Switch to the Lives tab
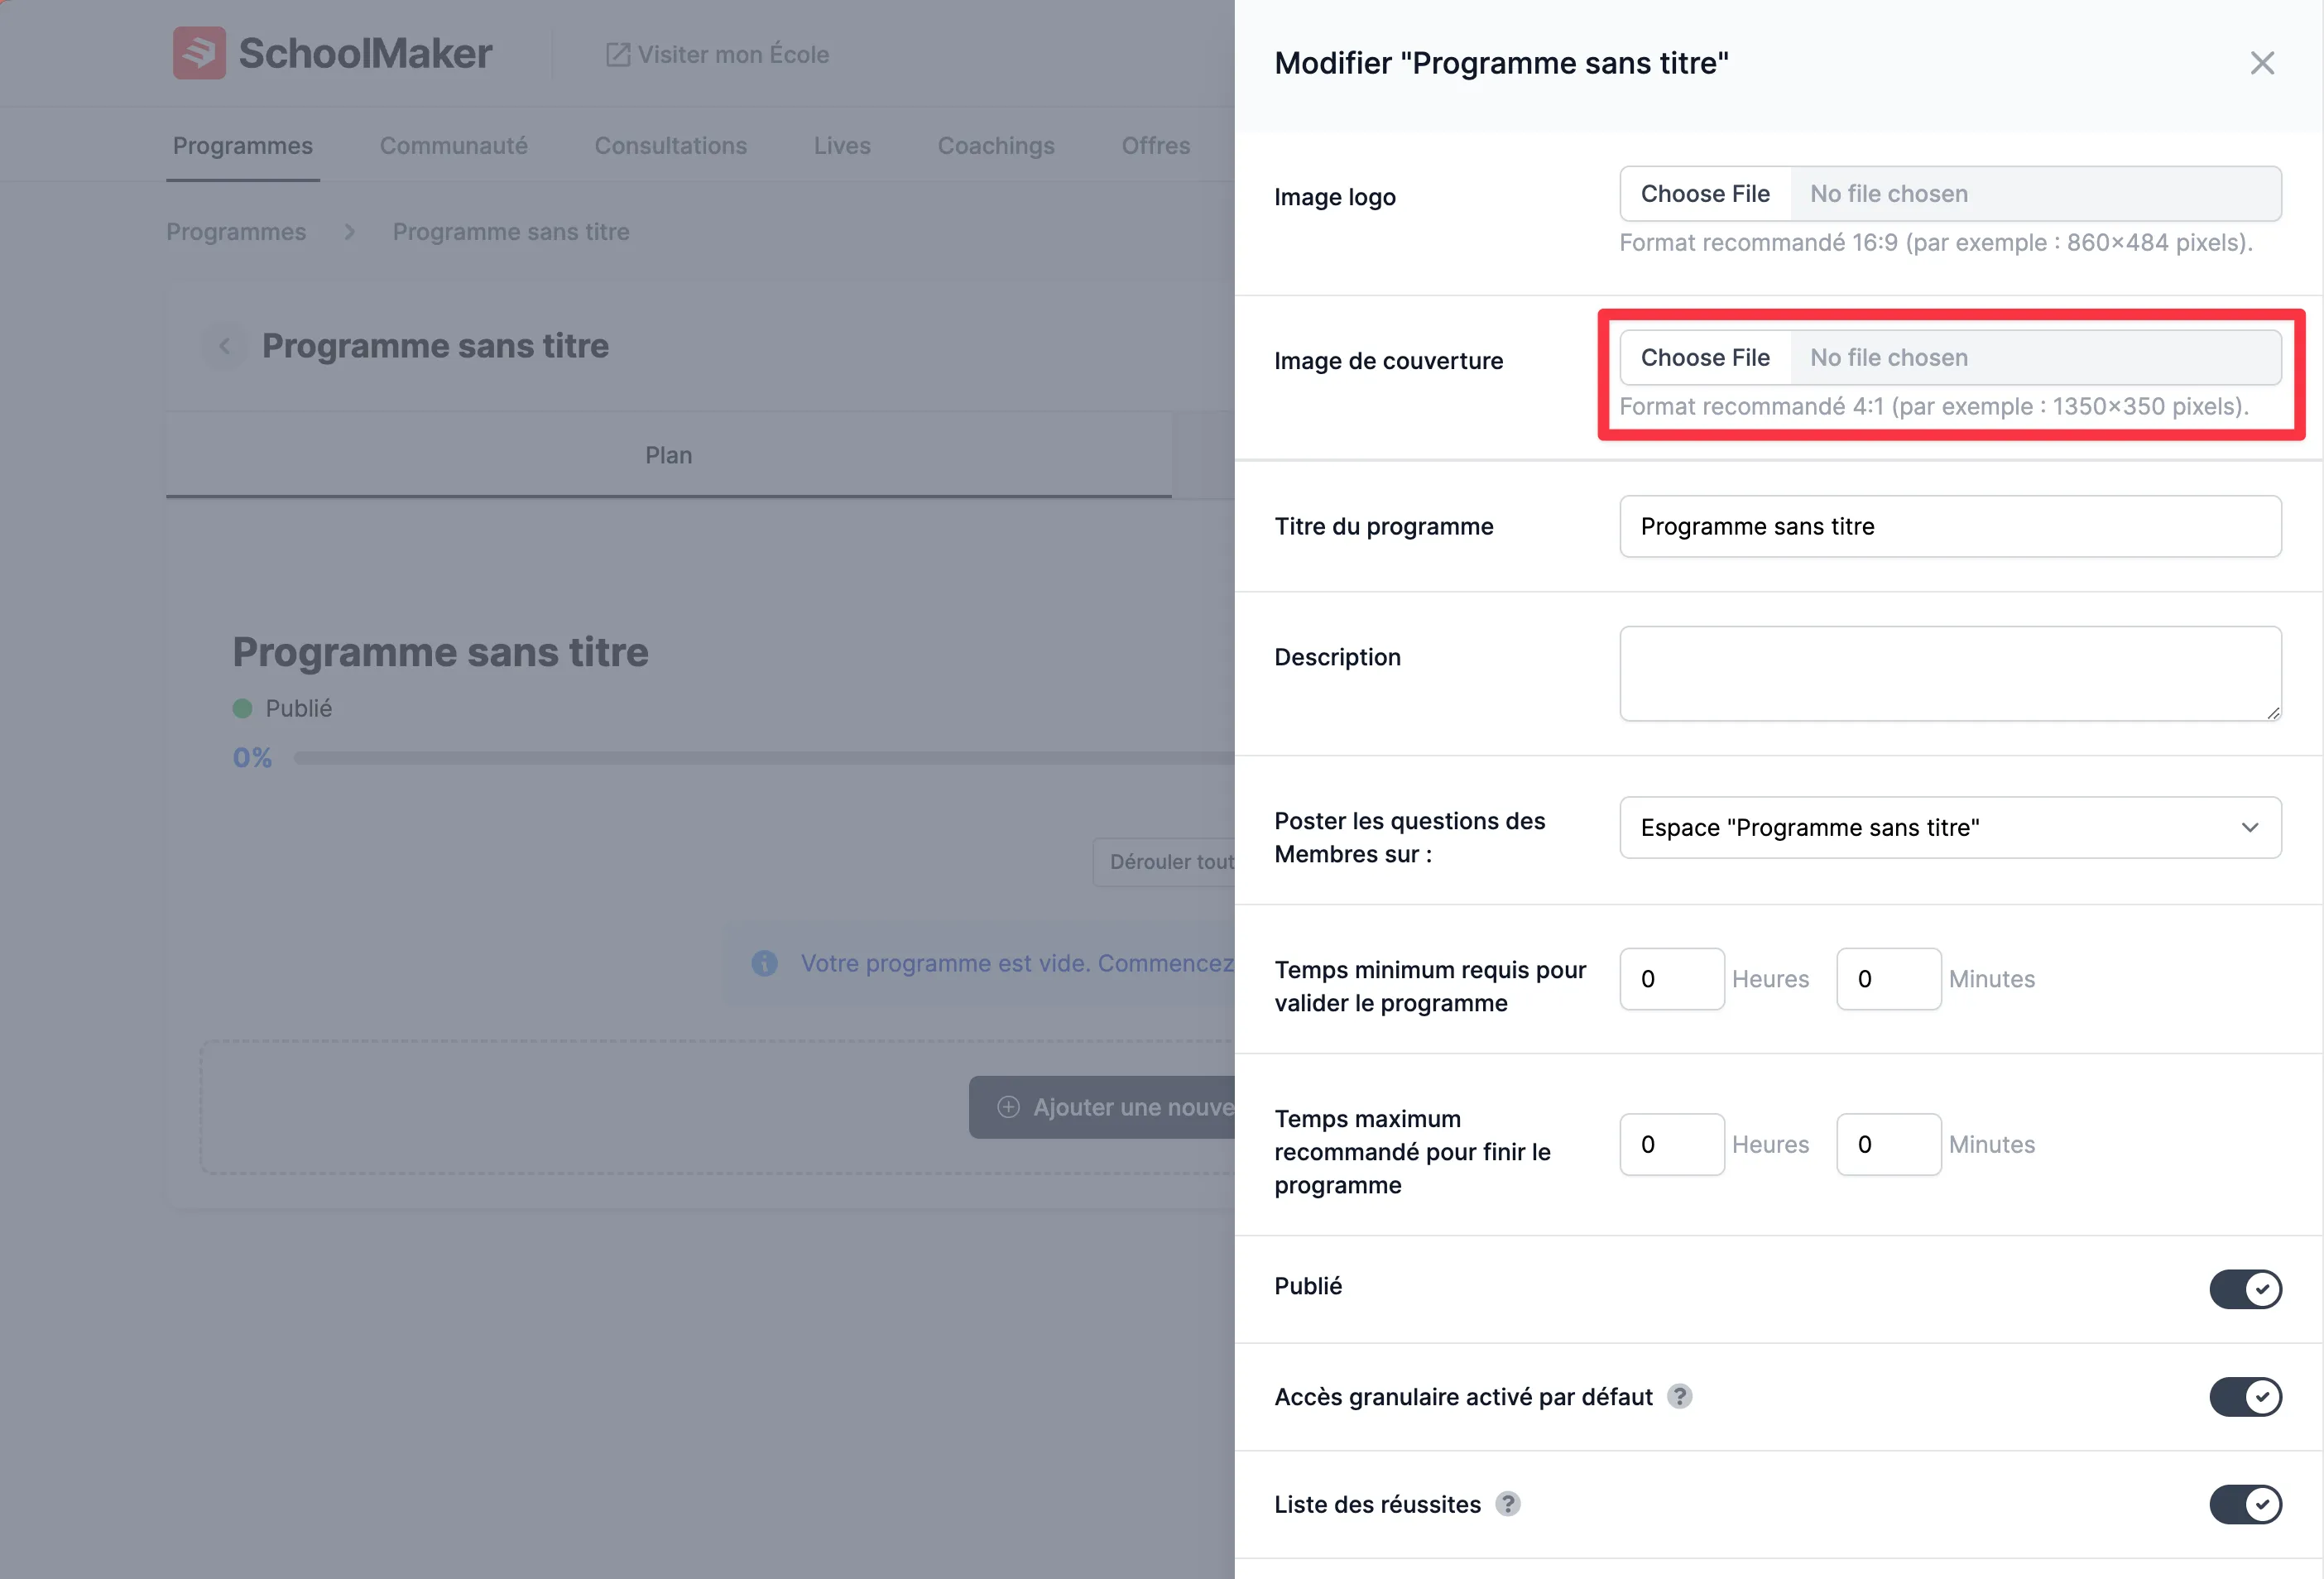Viewport: 2324px width, 1579px height. click(x=842, y=146)
